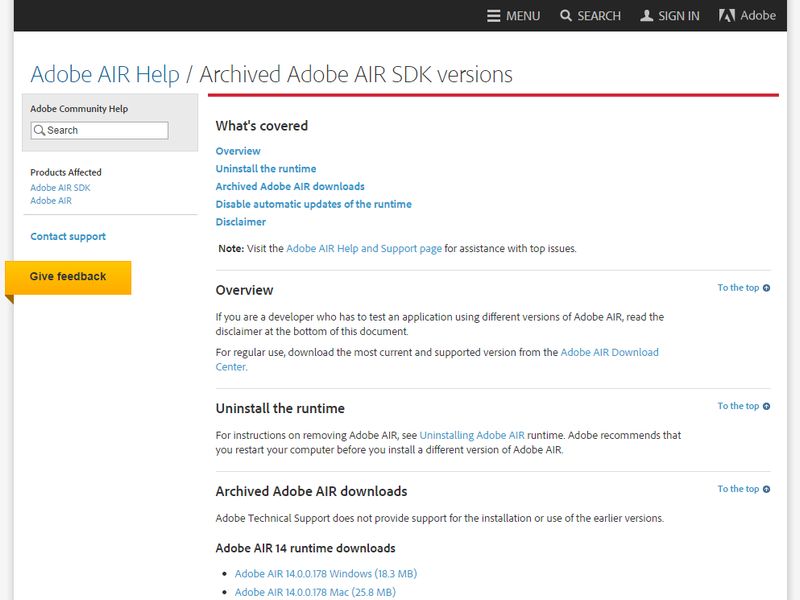Viewport: 800px width, 600px height.
Task: Open Adobe AIR under Products Affected
Action: click(x=51, y=201)
